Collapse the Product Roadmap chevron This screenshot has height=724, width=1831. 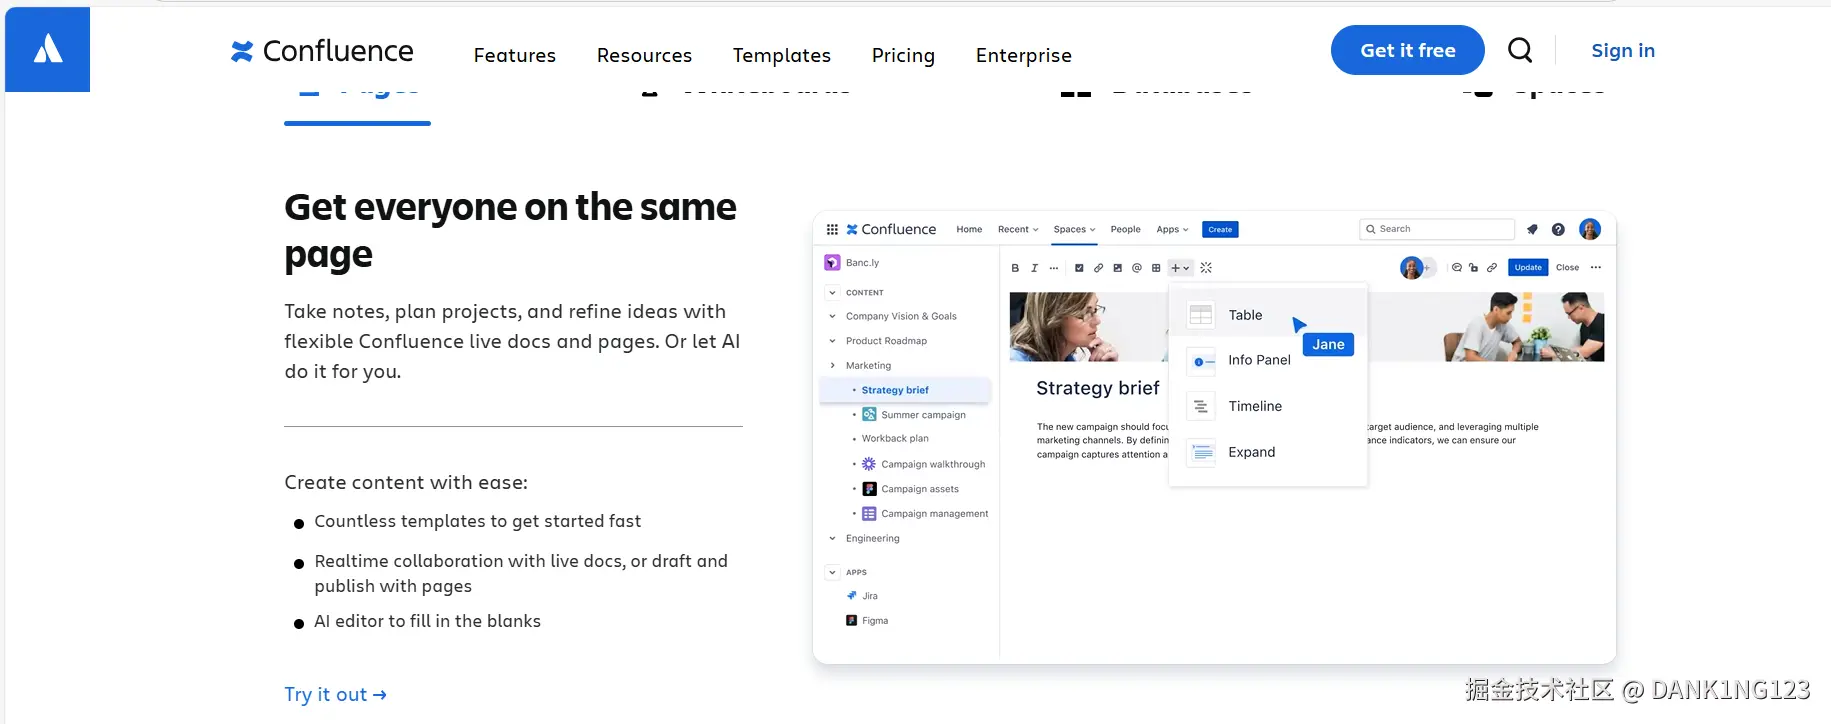tap(832, 341)
